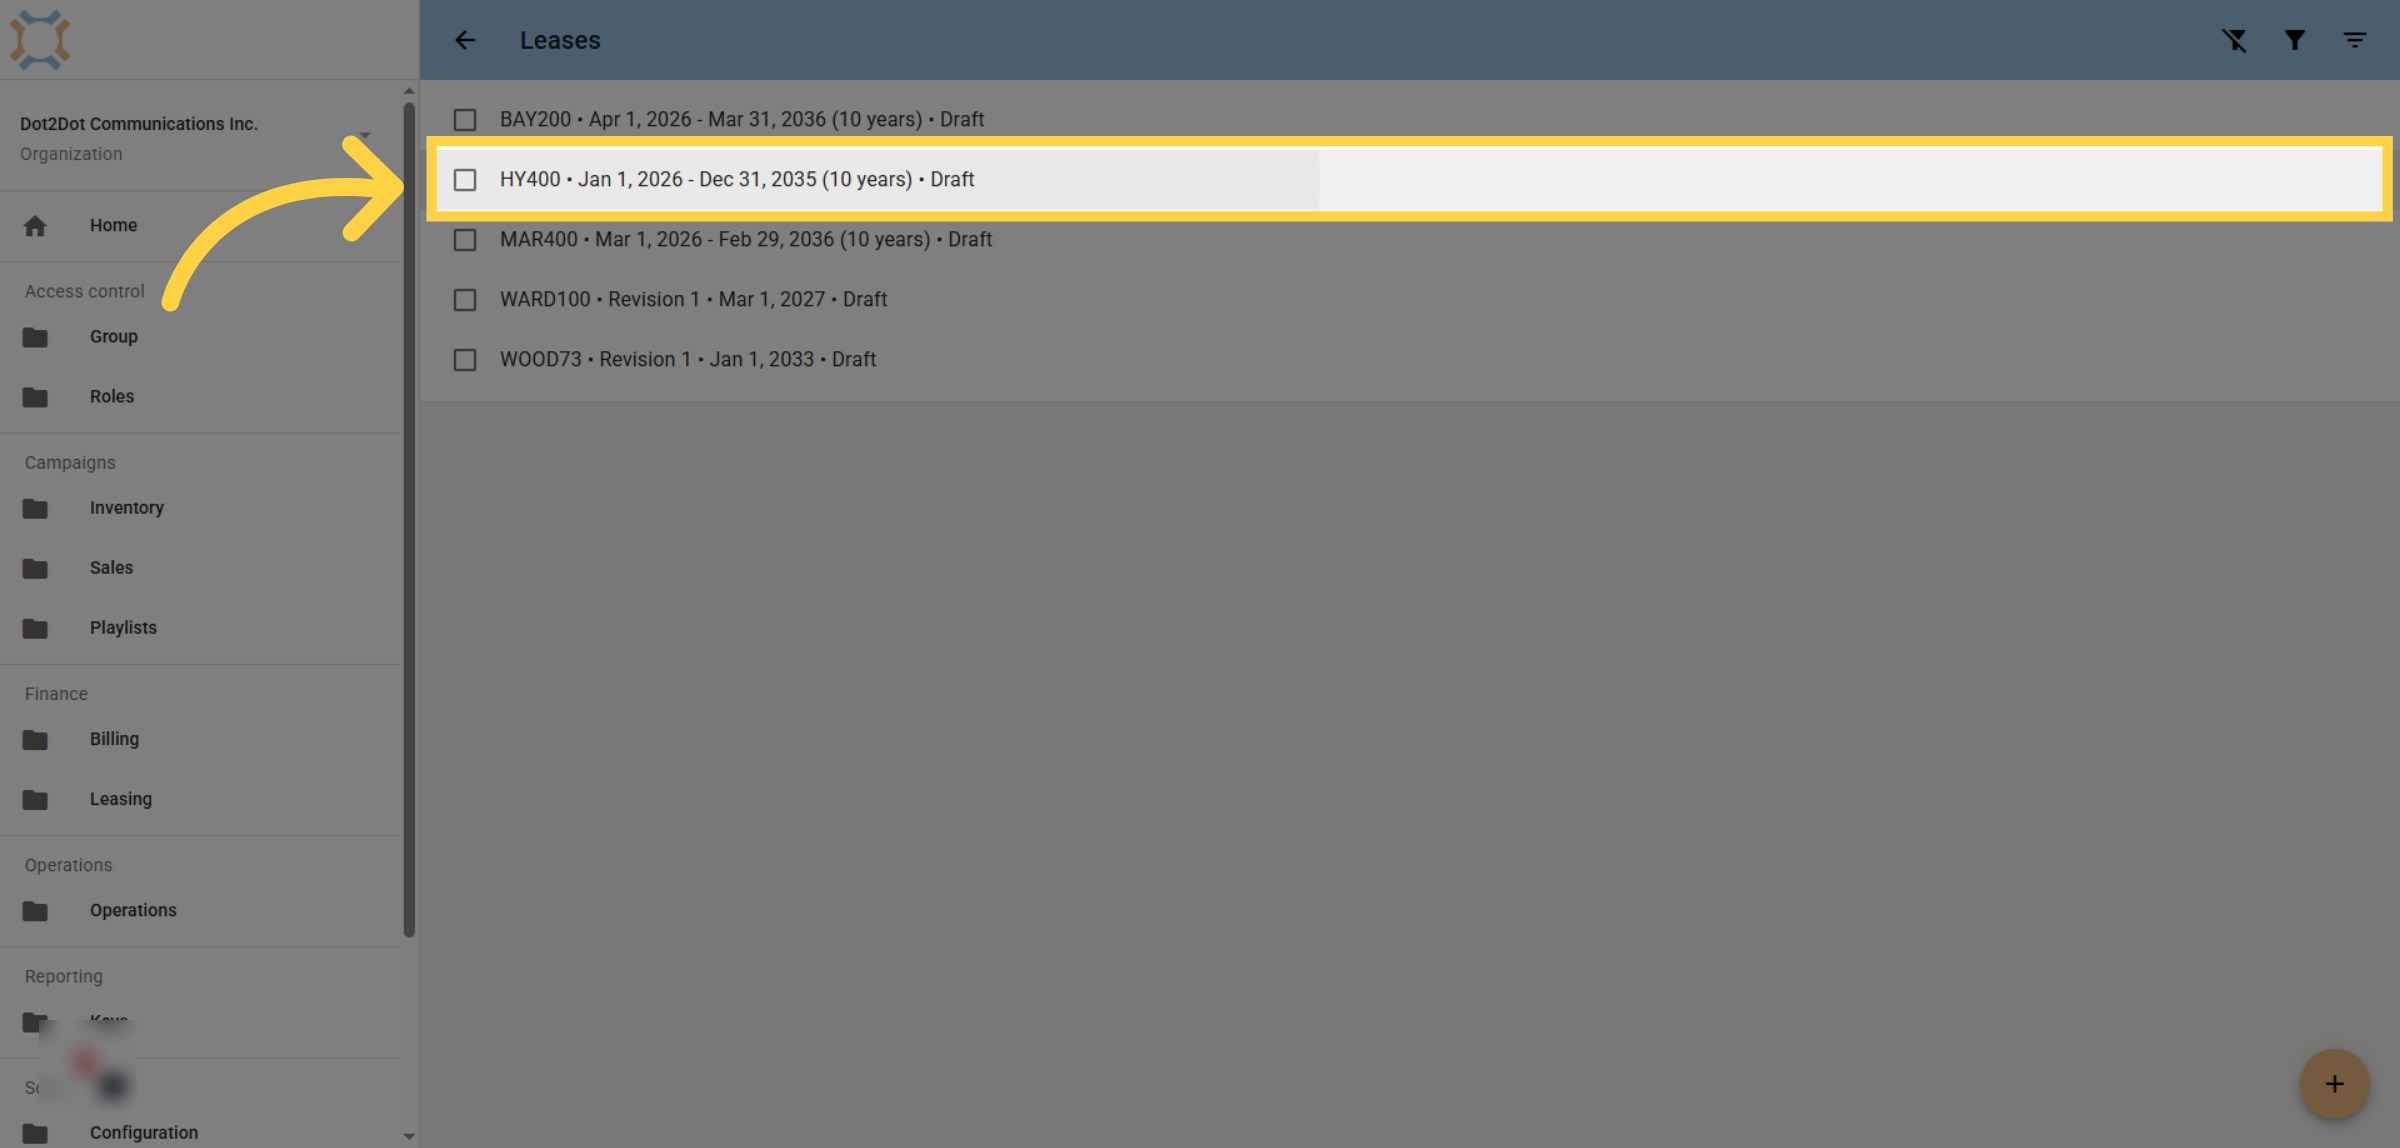Click the Sales folder icon
The width and height of the screenshot is (2400, 1148).
click(x=35, y=568)
